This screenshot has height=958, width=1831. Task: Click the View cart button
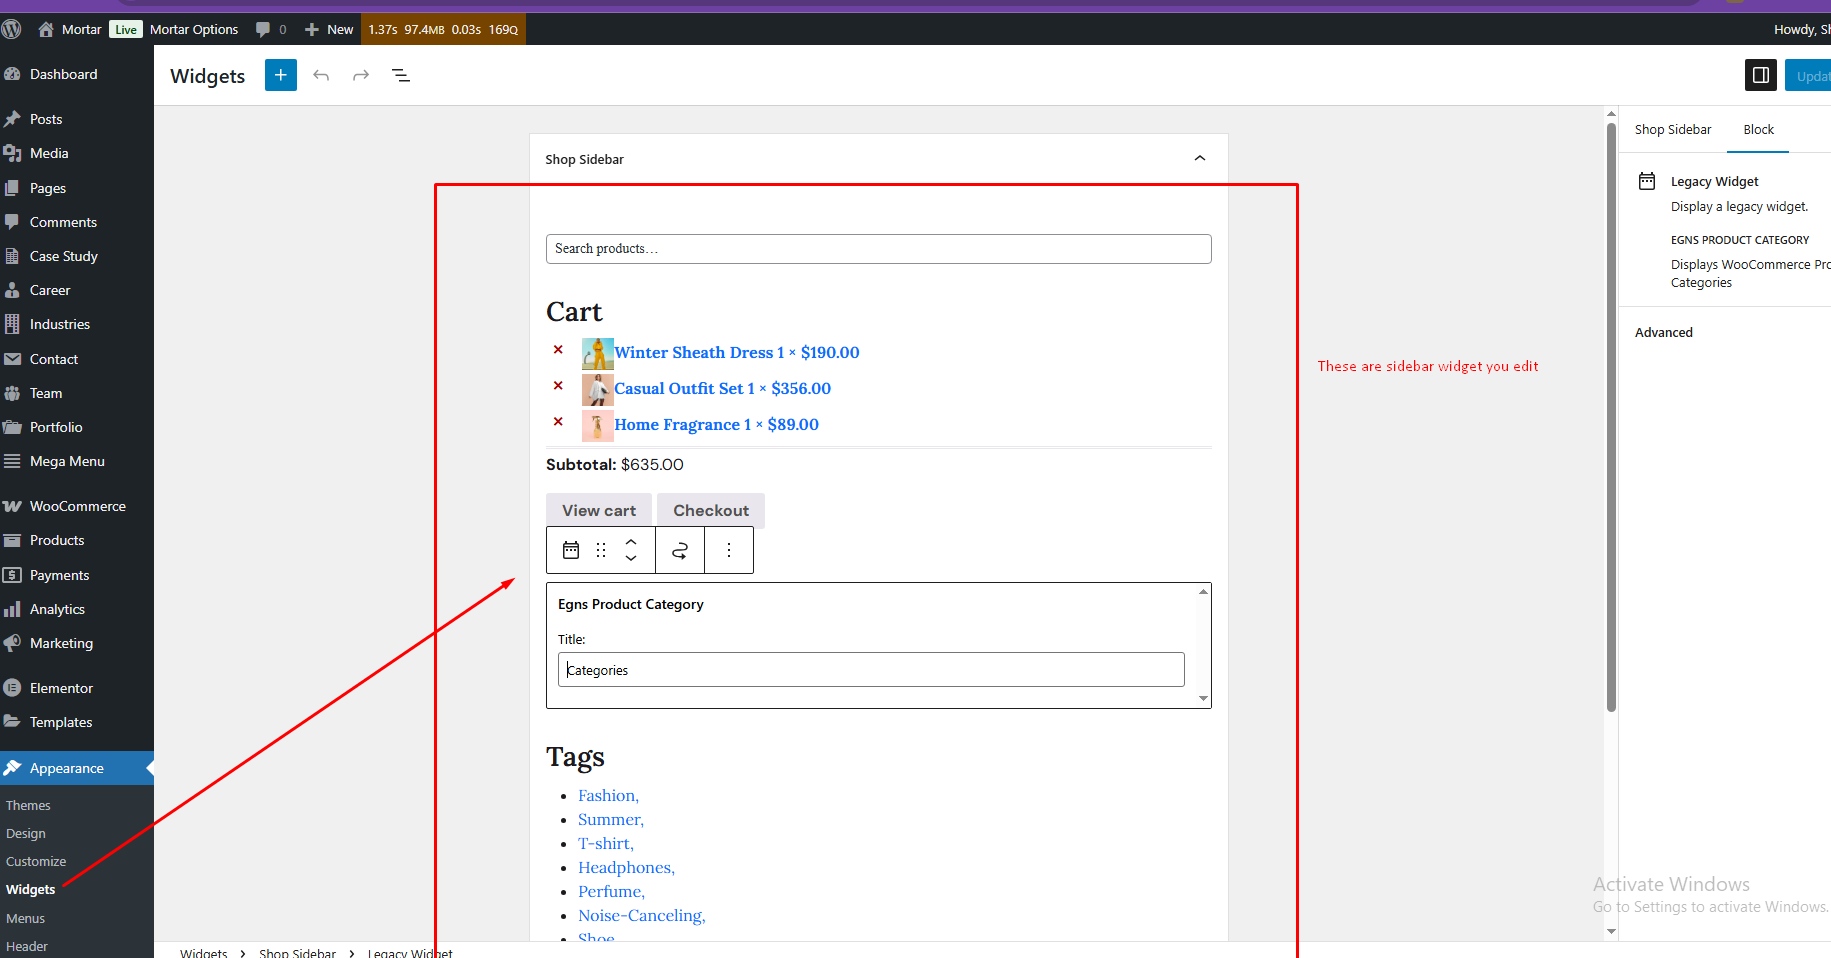click(599, 510)
